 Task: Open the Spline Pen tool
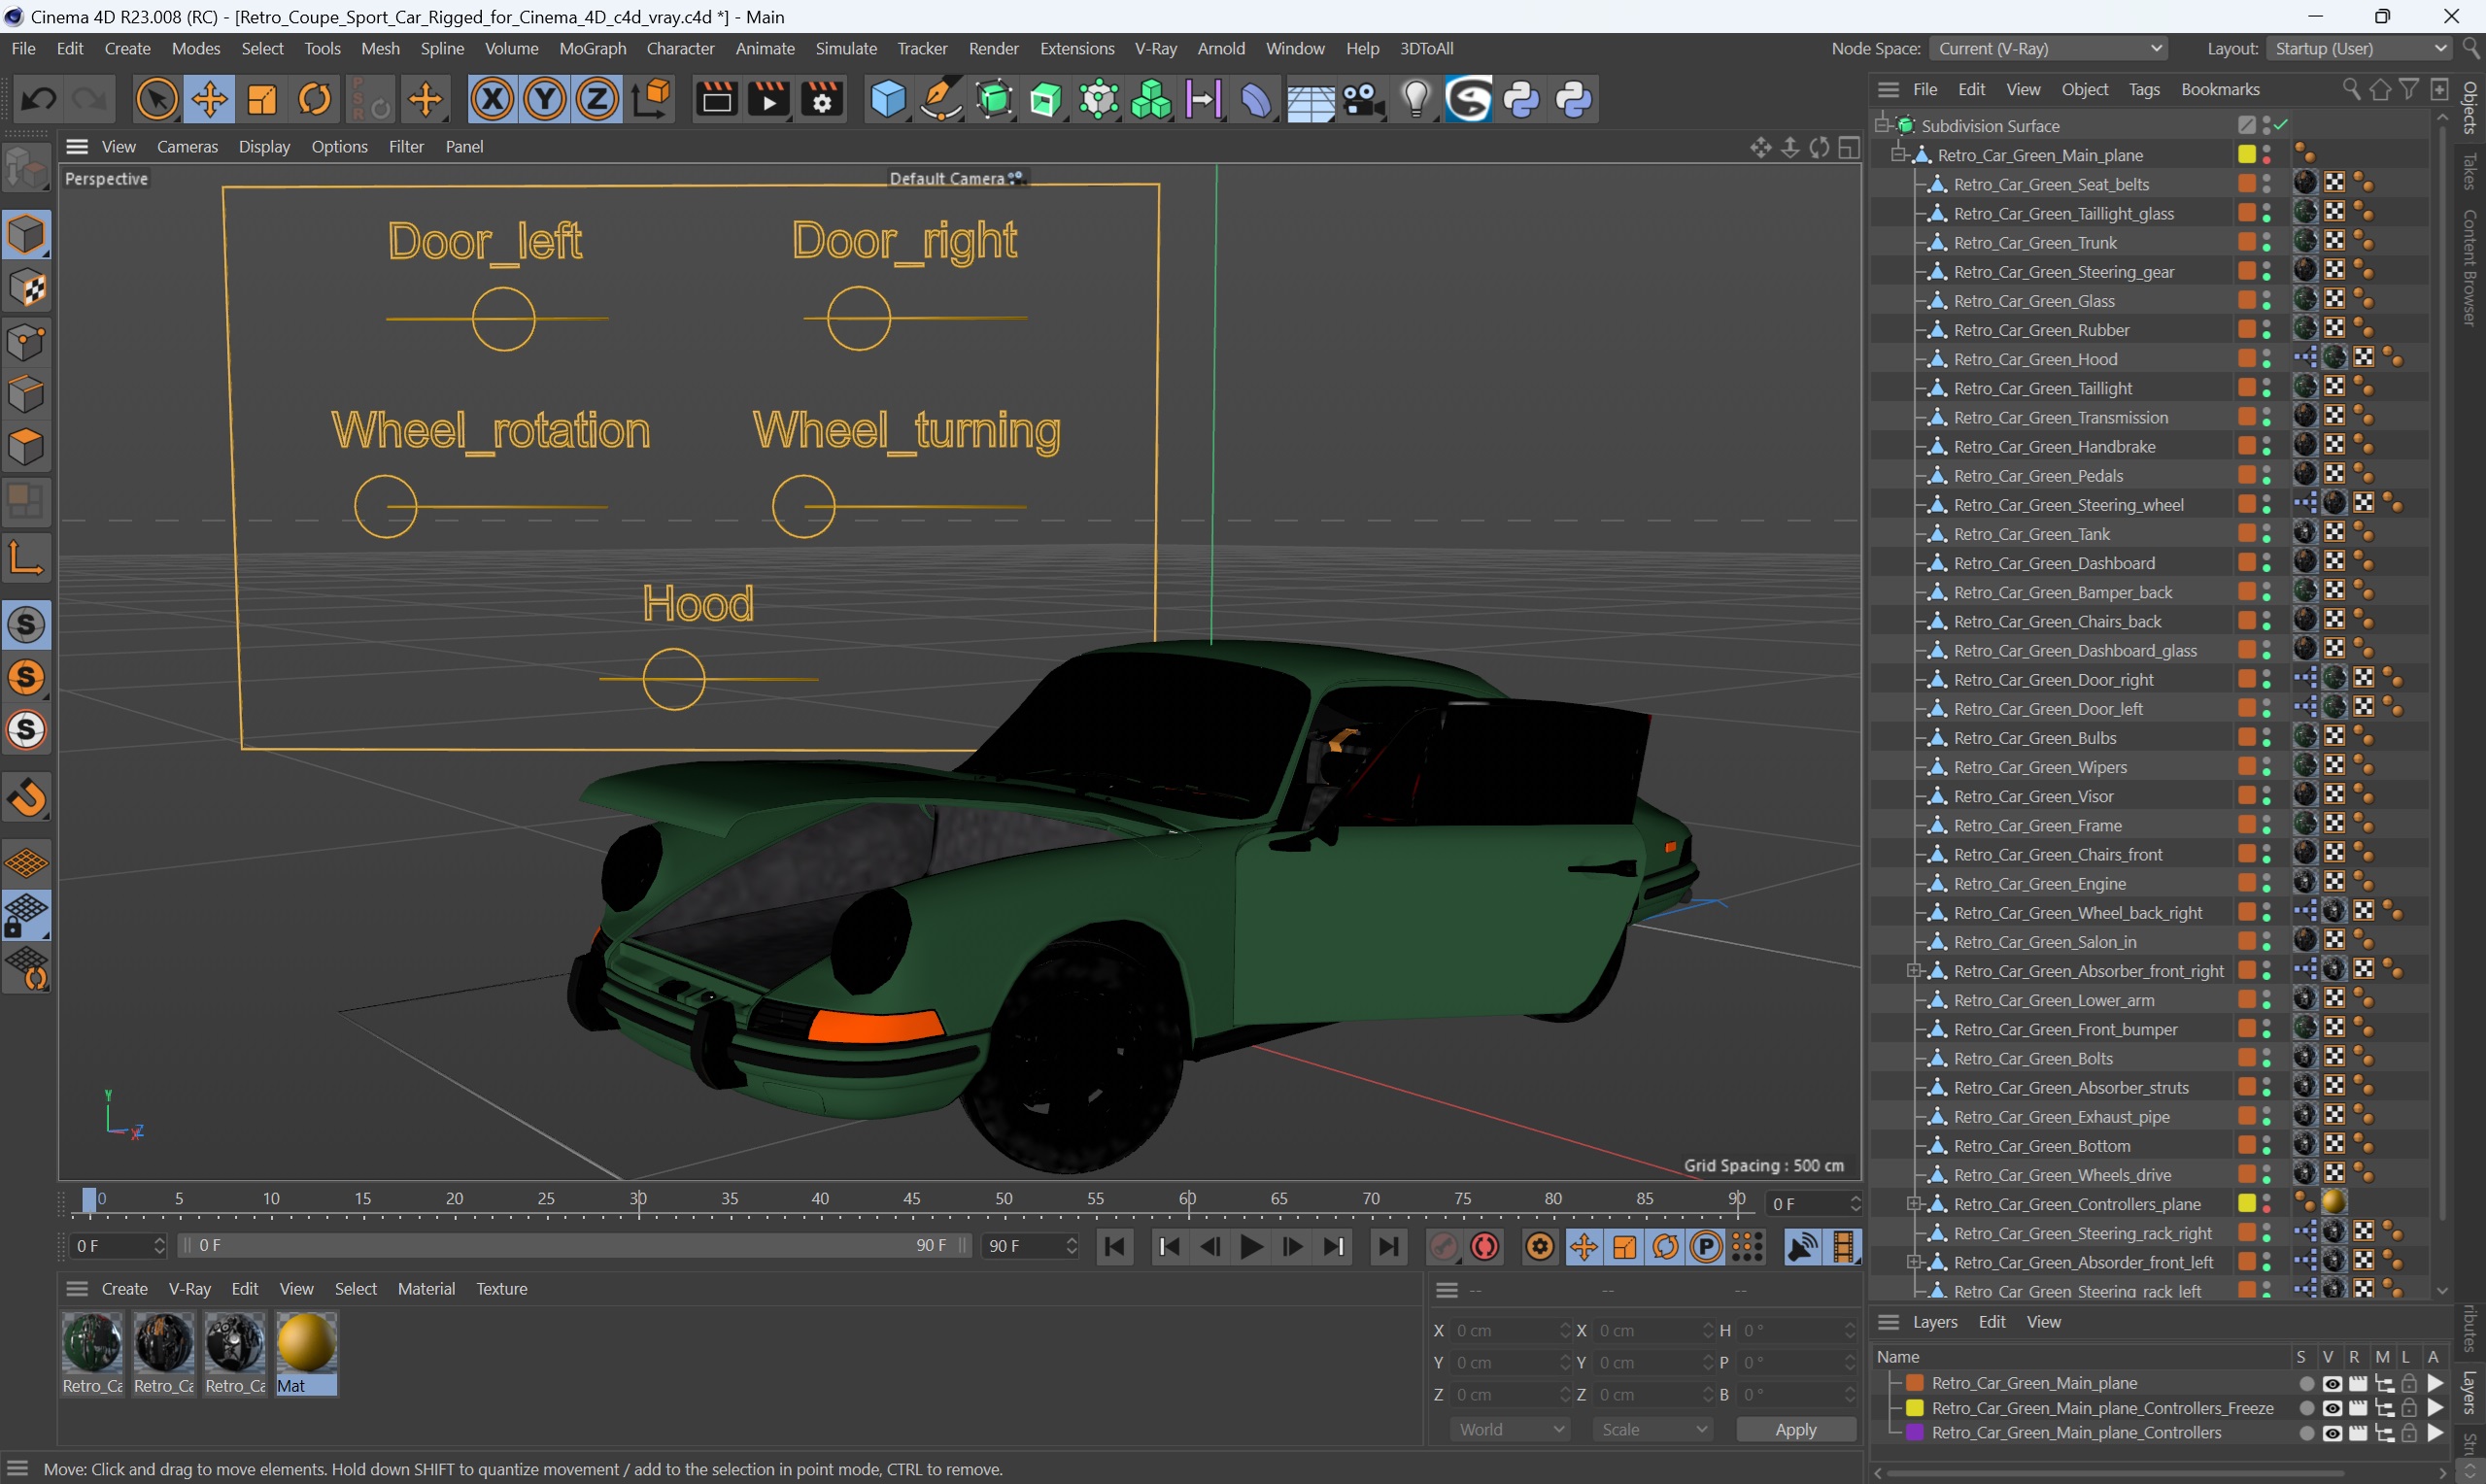pos(940,99)
